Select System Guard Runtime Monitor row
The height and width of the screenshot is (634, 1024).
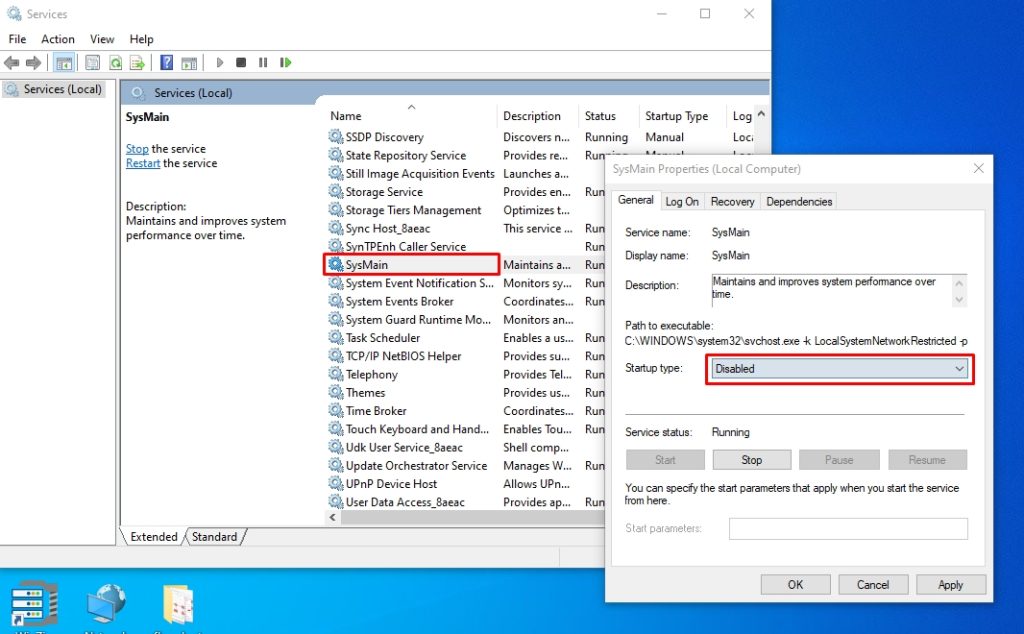tap(417, 320)
